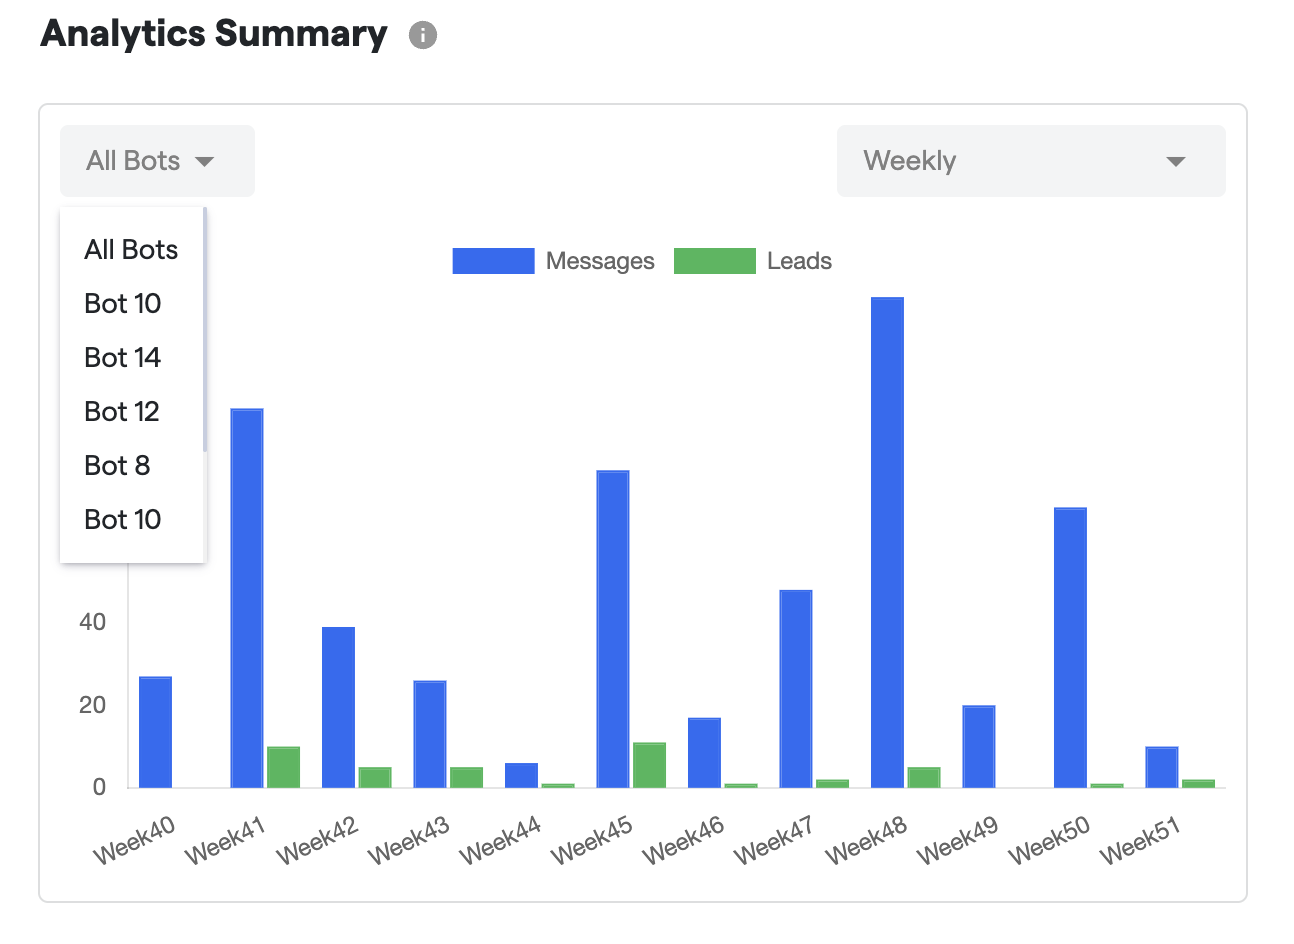
Task: Click the Week47 blue Messages bar
Action: tap(796, 688)
